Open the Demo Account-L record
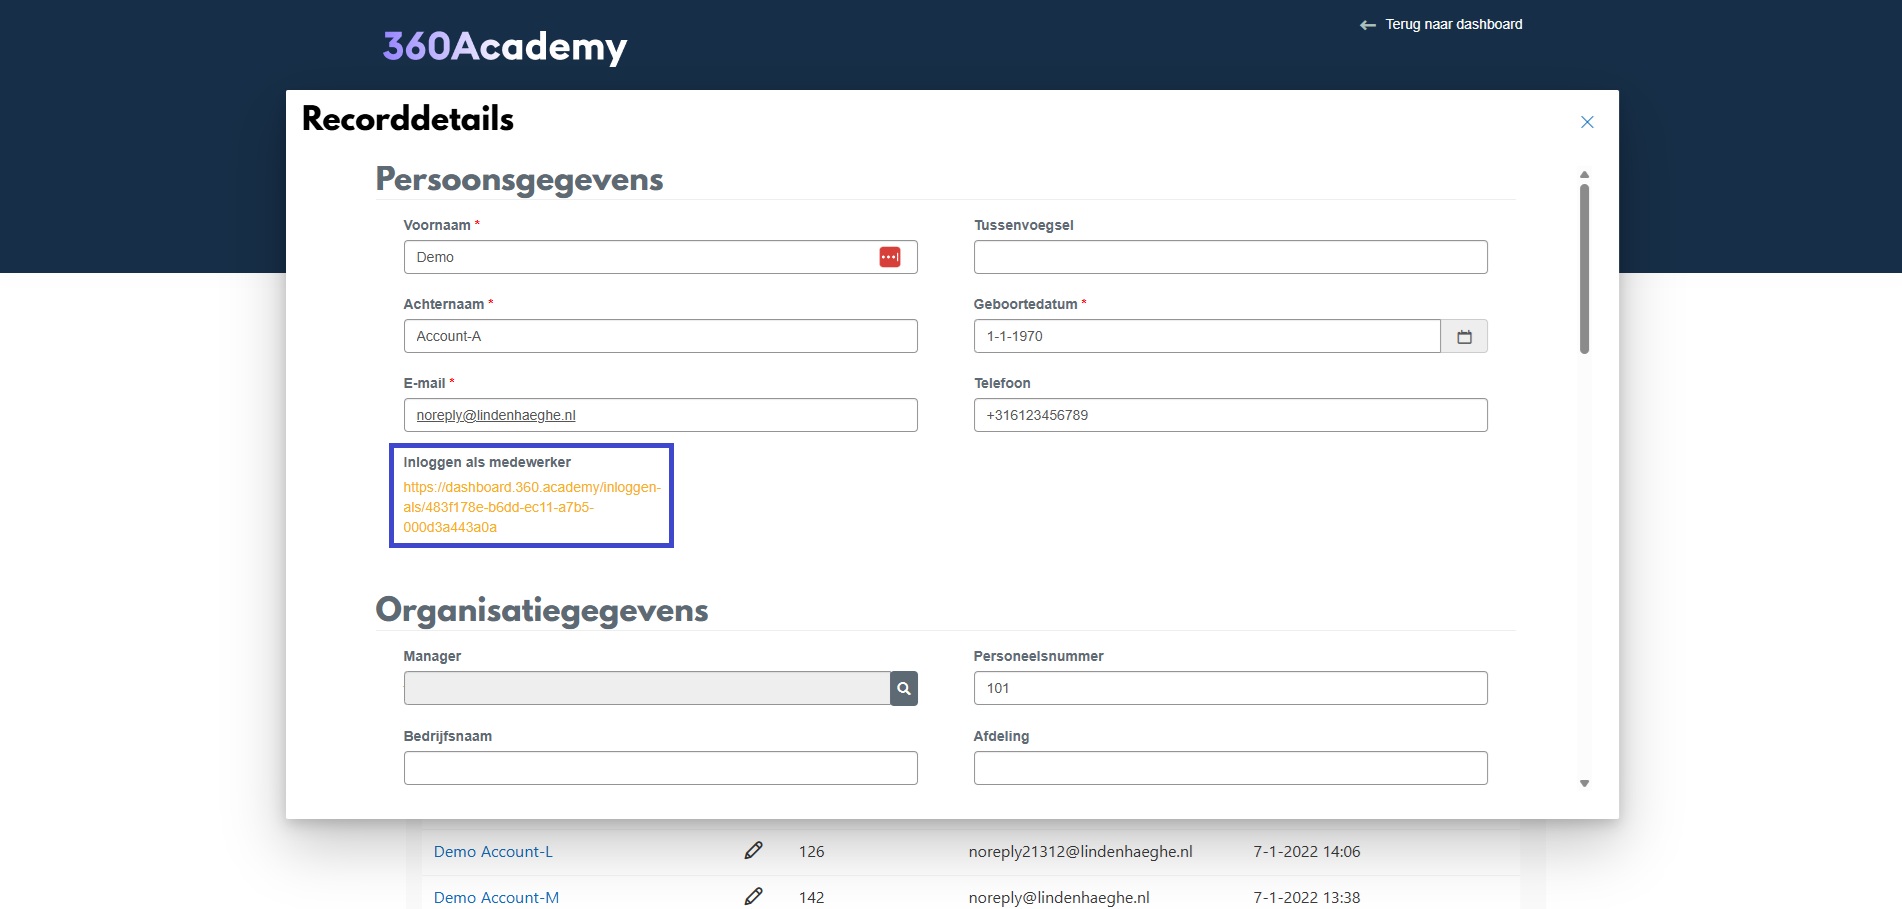This screenshot has height=909, width=1902. pos(493,852)
